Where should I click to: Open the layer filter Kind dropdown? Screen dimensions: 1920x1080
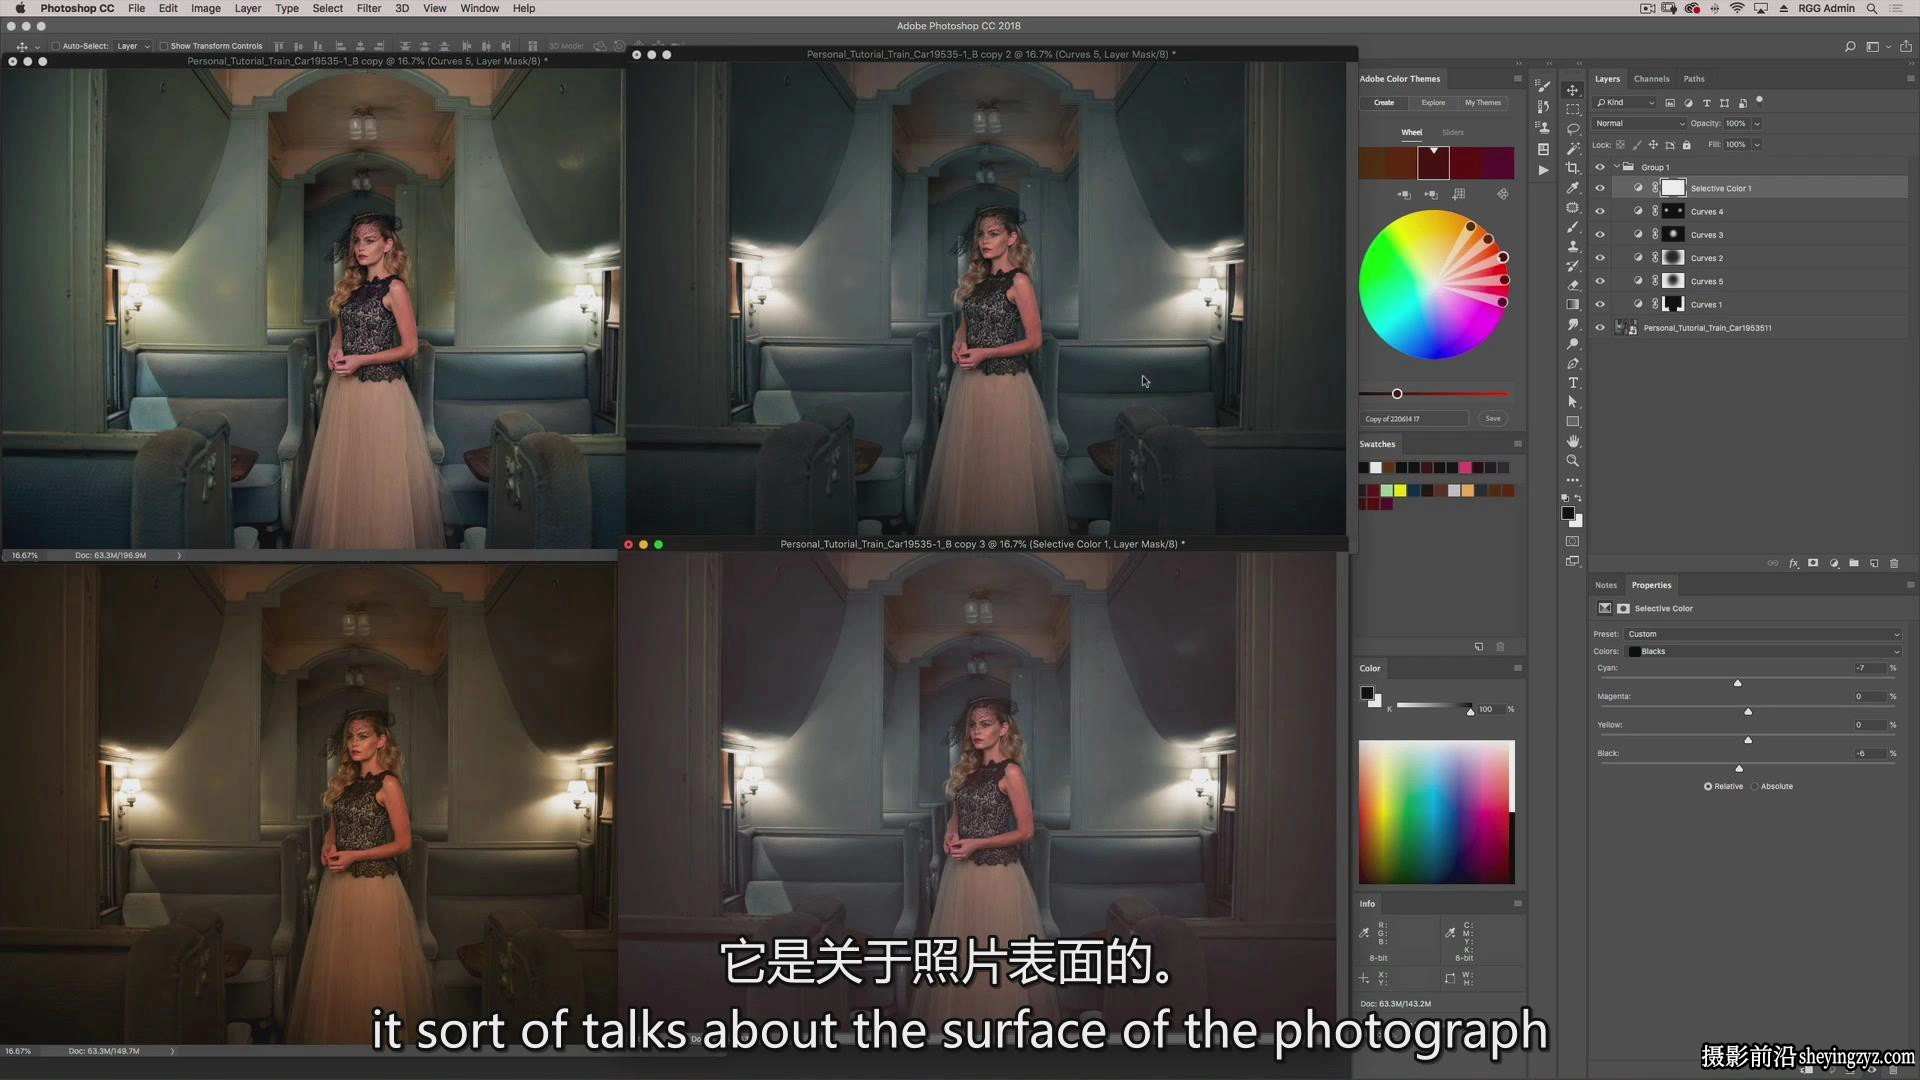pos(1625,103)
